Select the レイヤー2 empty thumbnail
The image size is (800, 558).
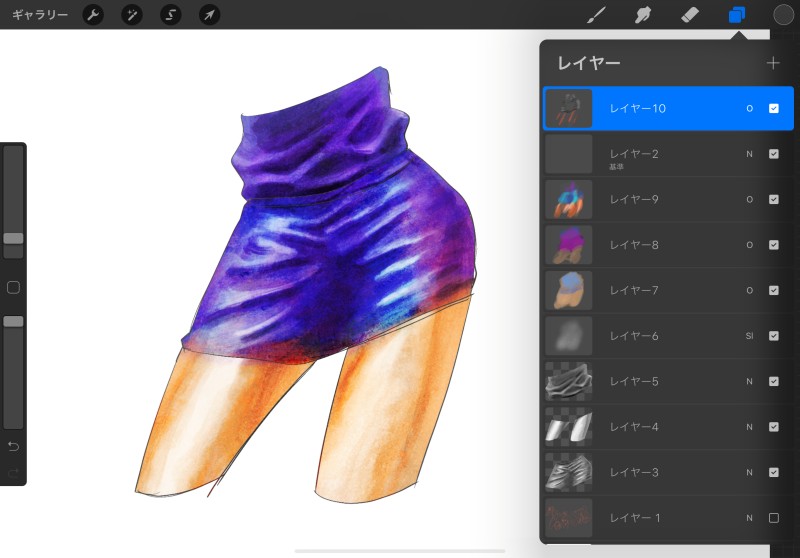[x=568, y=154]
